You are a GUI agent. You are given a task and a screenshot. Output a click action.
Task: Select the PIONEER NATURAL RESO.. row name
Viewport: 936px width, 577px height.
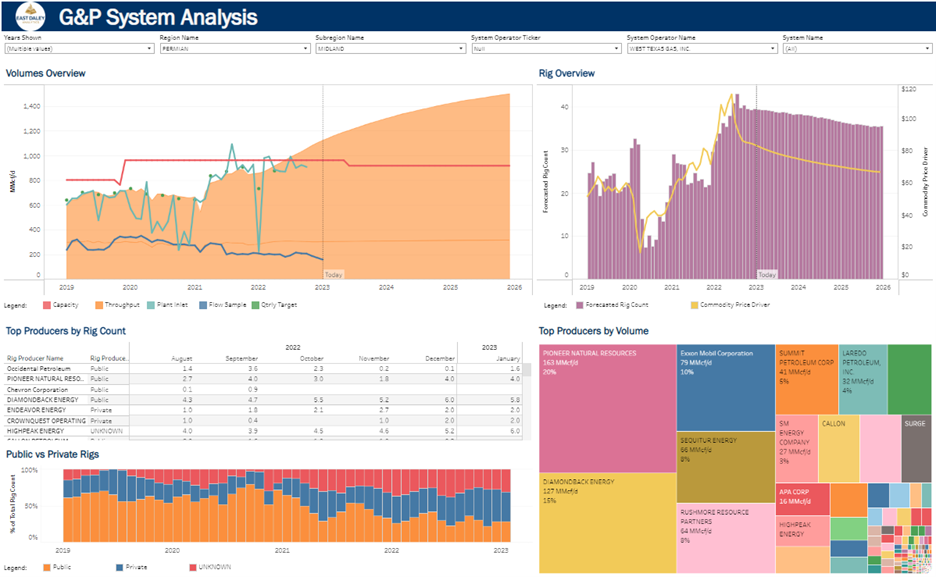tap(45, 379)
